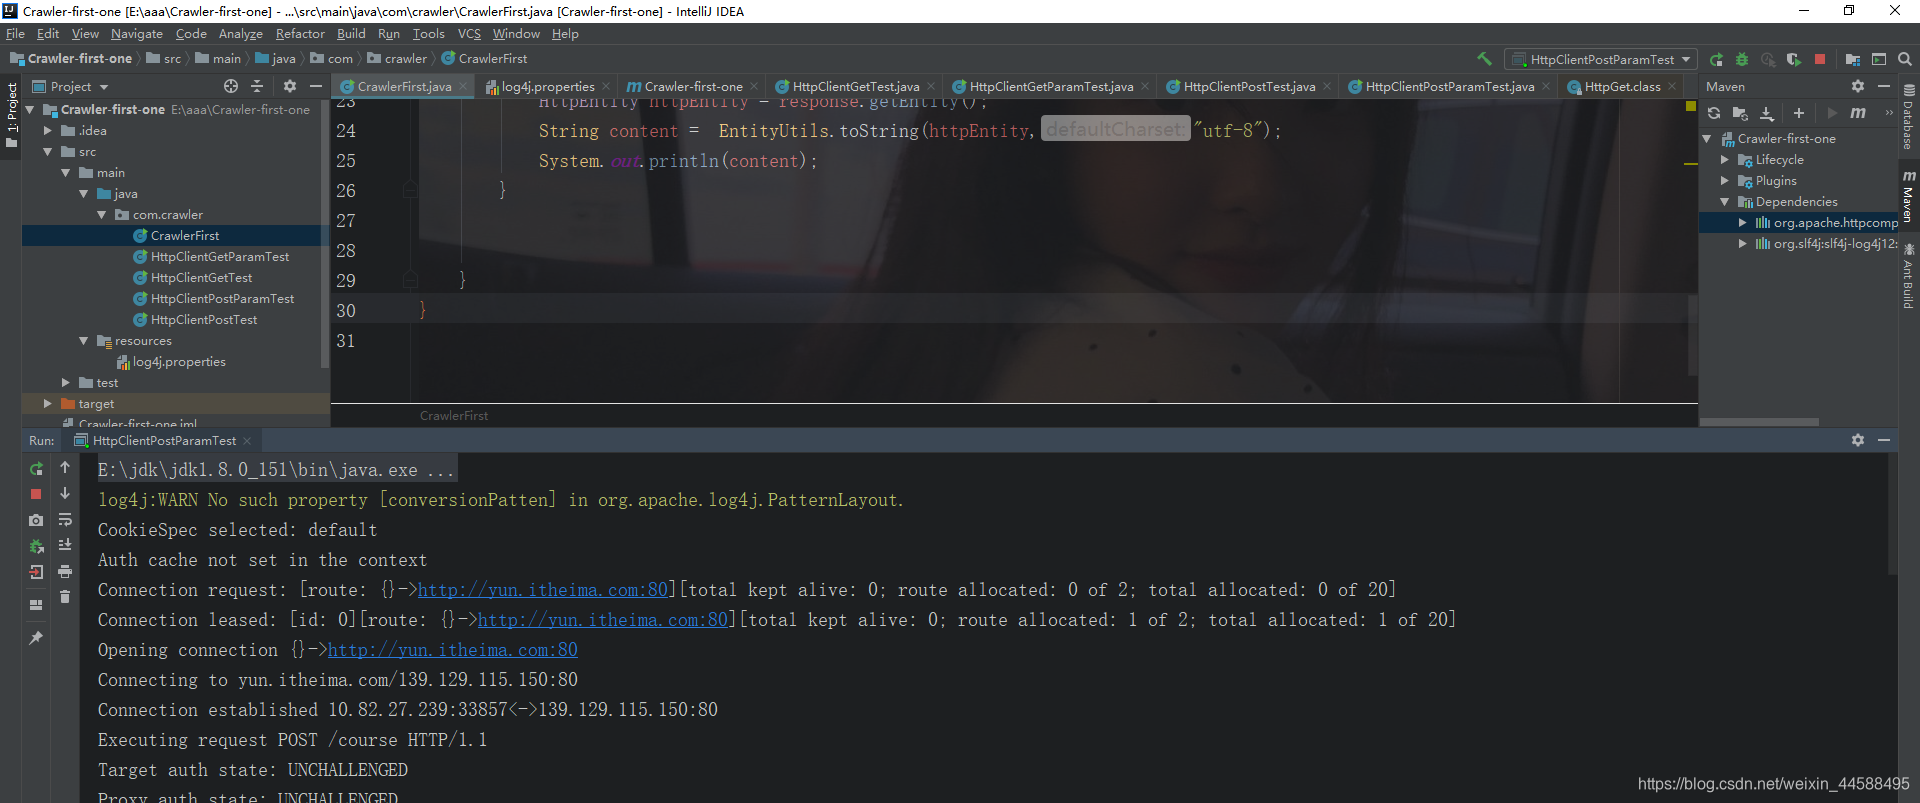This screenshot has height=803, width=1920.
Task: Follow the link in the Connection request line
Action: coord(543,590)
